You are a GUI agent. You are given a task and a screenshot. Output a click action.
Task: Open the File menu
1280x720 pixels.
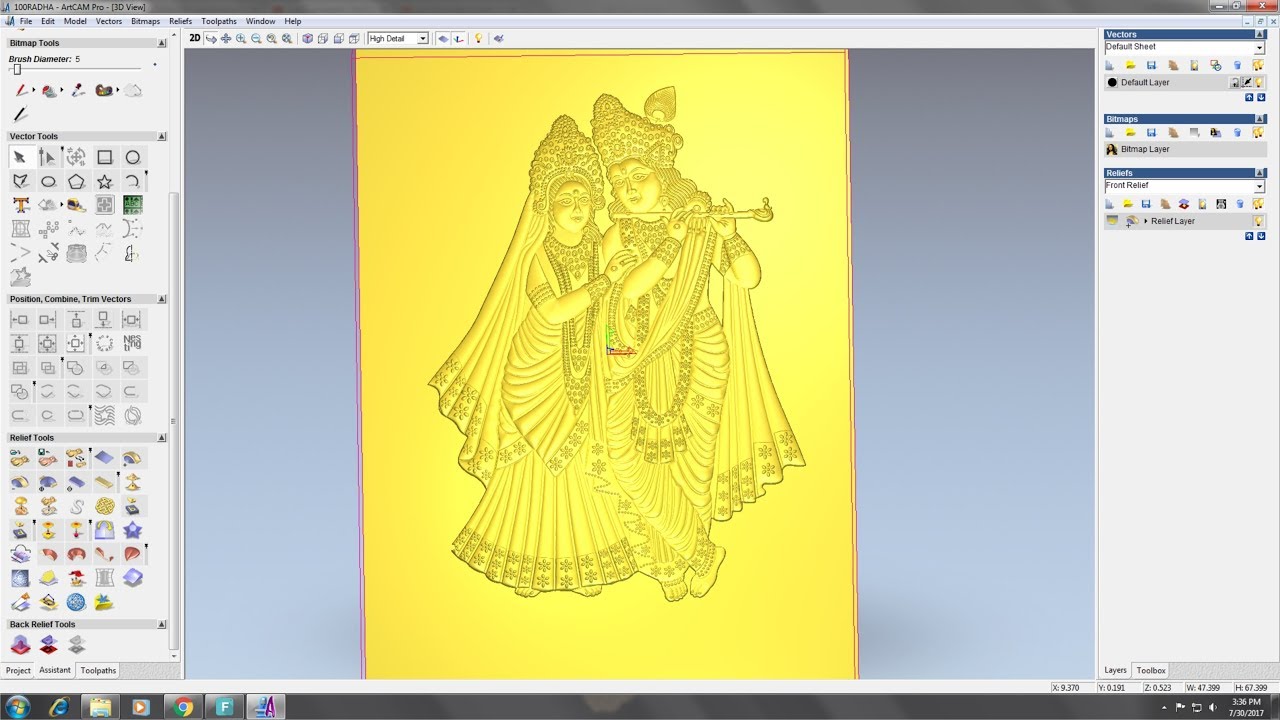coord(25,21)
